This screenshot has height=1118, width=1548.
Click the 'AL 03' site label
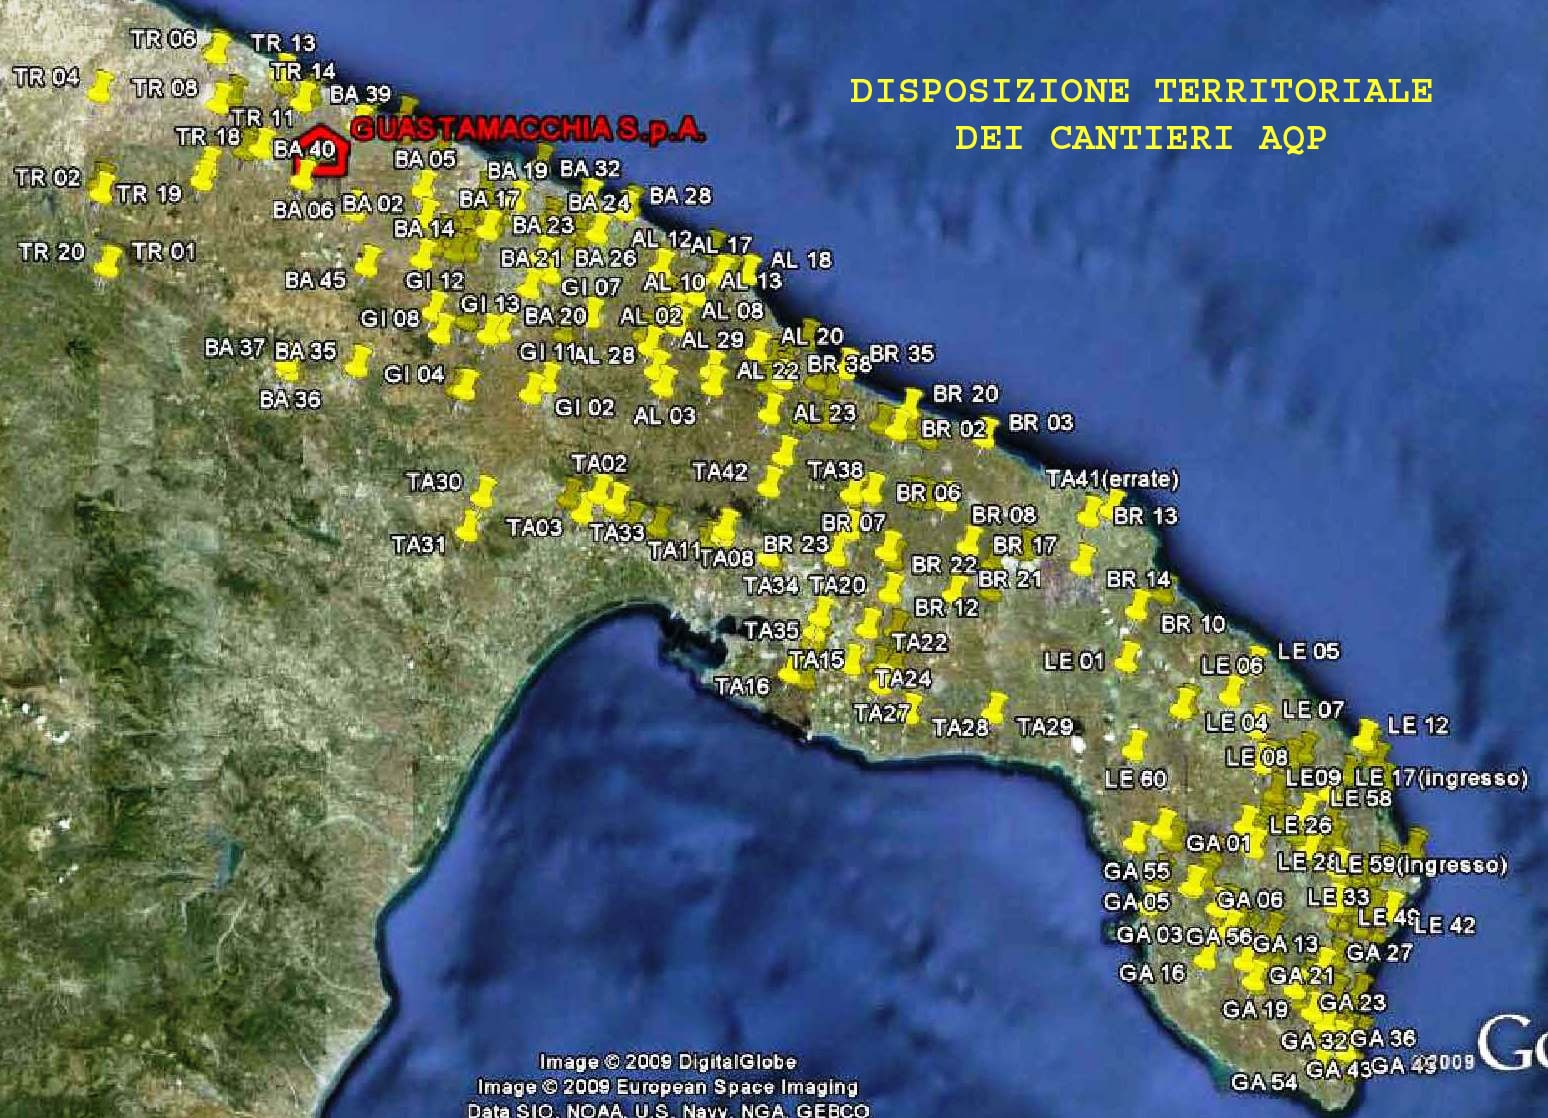click(664, 415)
